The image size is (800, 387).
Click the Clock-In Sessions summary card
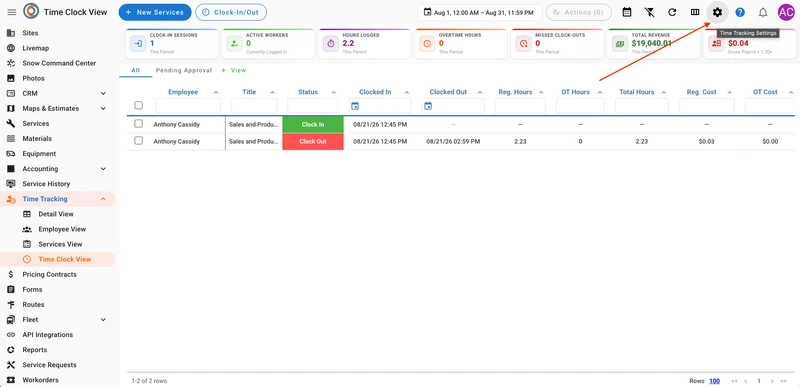172,44
